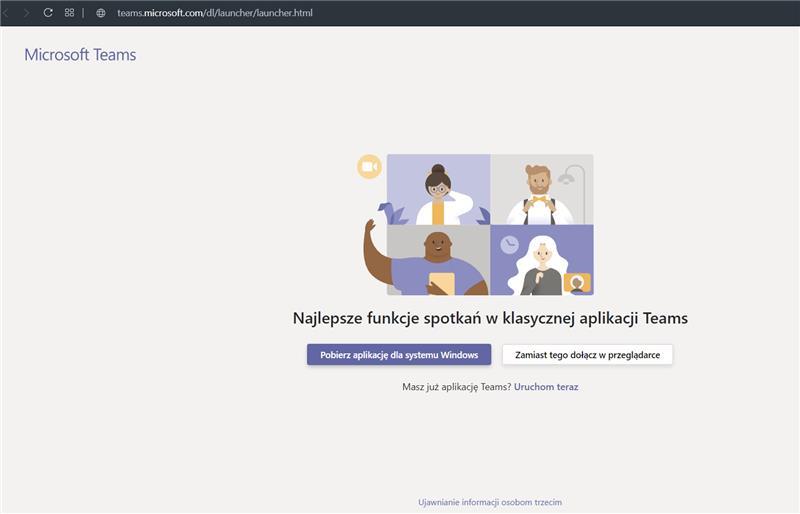
Task: Choose "Zamiast tego dołącz w przeglądarce"
Action: pyautogui.click(x=587, y=355)
